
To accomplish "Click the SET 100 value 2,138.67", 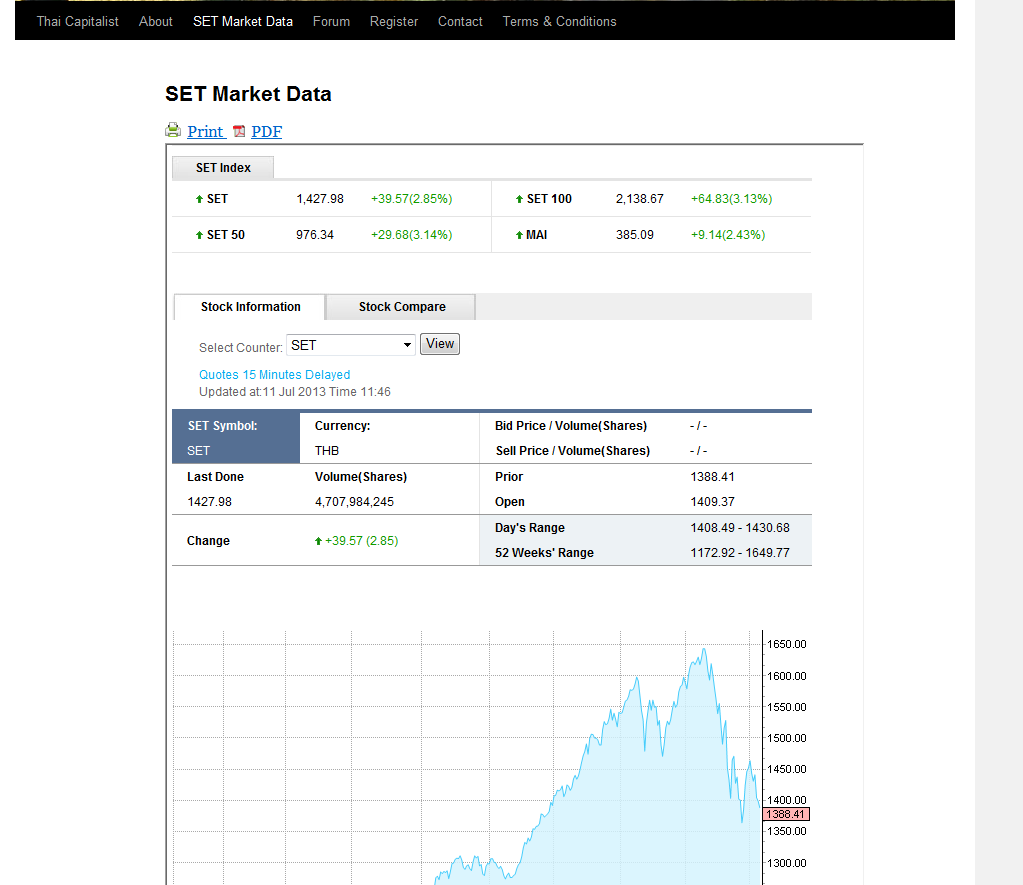I will point(639,199).
